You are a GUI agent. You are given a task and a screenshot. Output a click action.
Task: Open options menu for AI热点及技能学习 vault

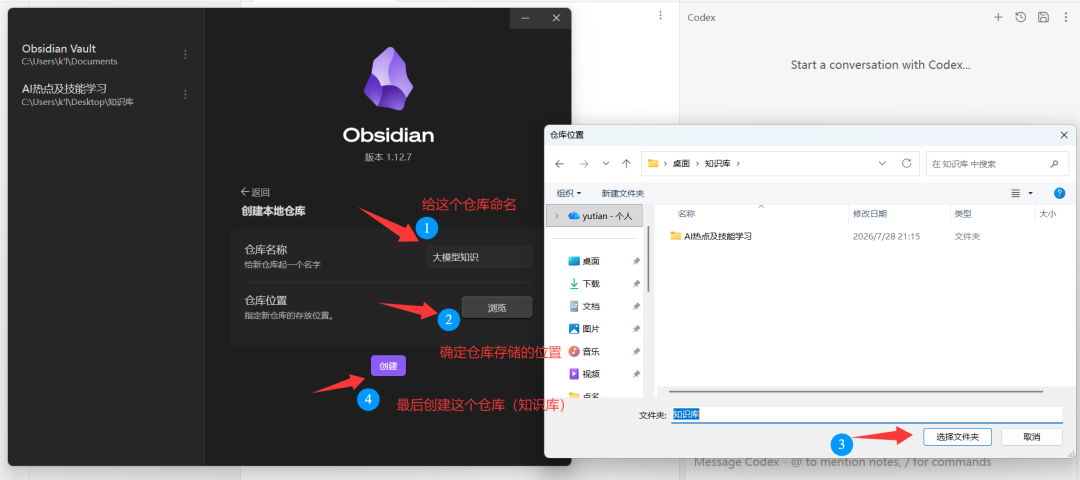(185, 94)
